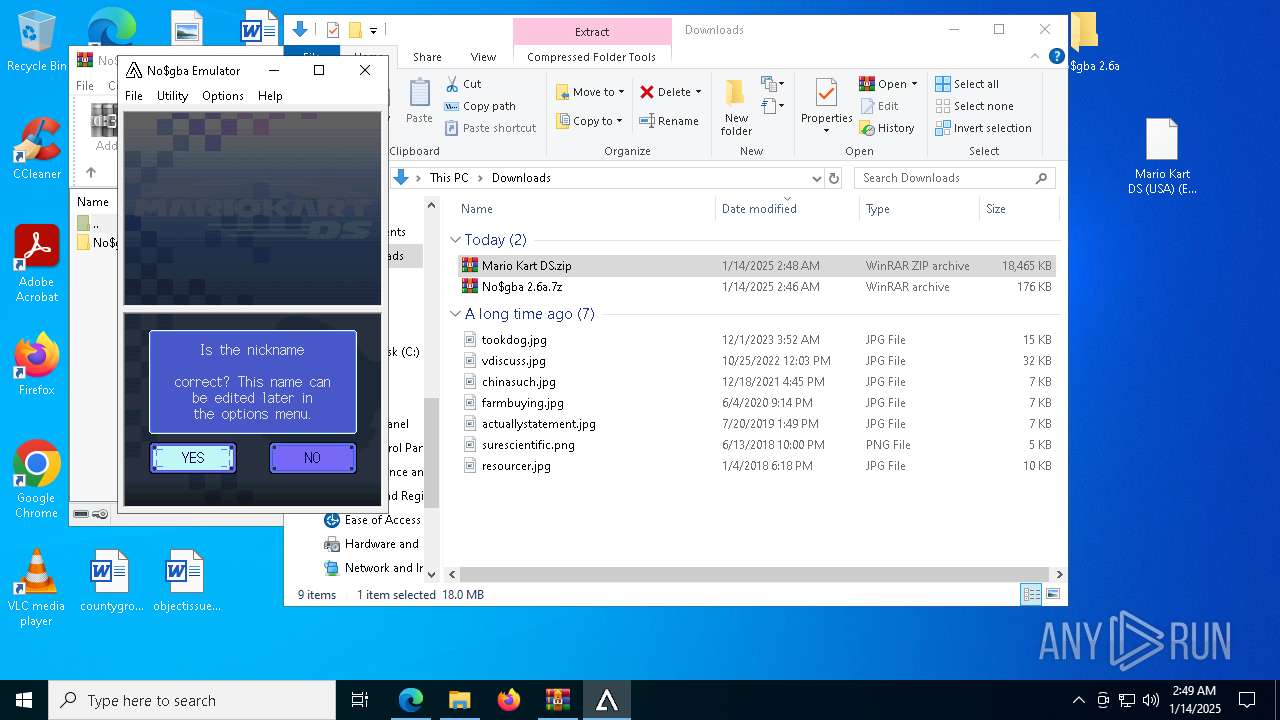Switch to View ribbon tab
This screenshot has height=720, width=1280.
click(x=483, y=57)
